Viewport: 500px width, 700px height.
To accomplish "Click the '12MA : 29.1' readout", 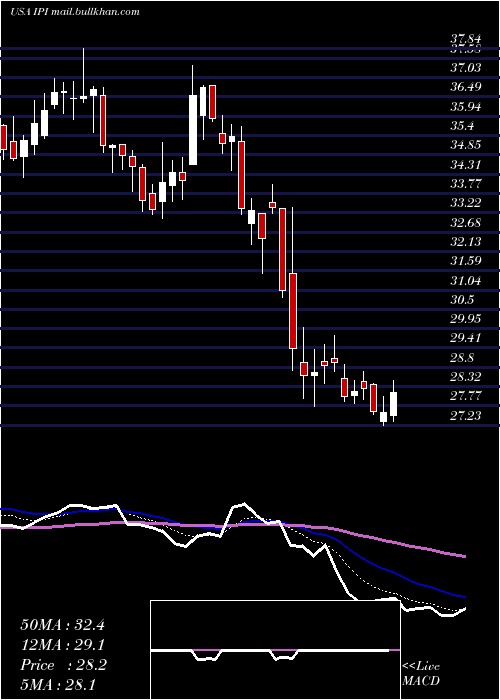I will pos(62,645).
